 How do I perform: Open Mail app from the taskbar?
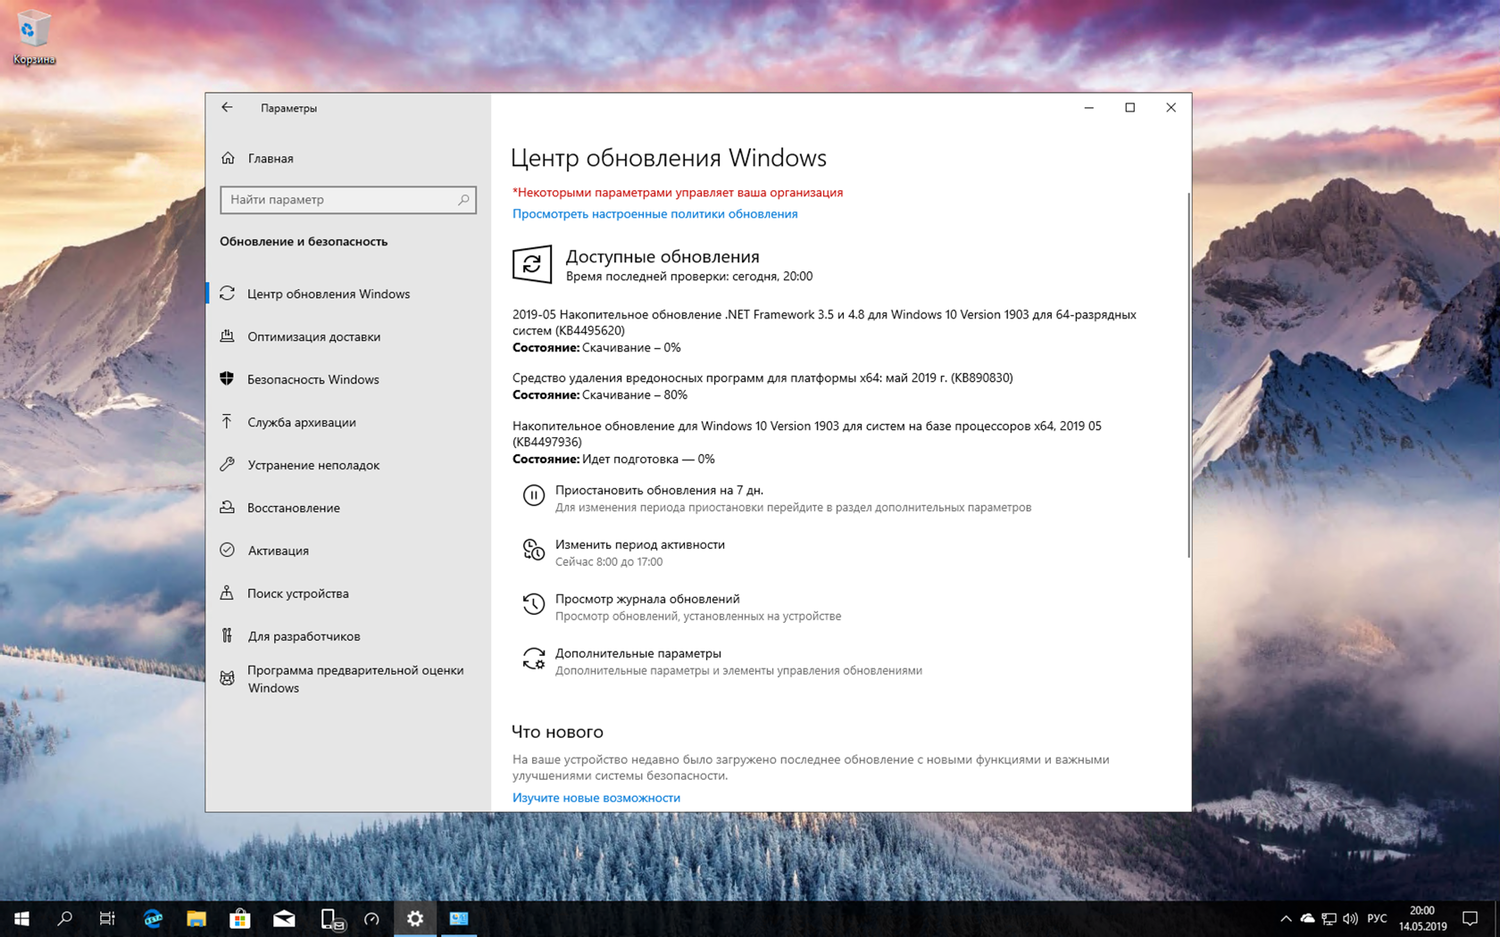click(283, 918)
